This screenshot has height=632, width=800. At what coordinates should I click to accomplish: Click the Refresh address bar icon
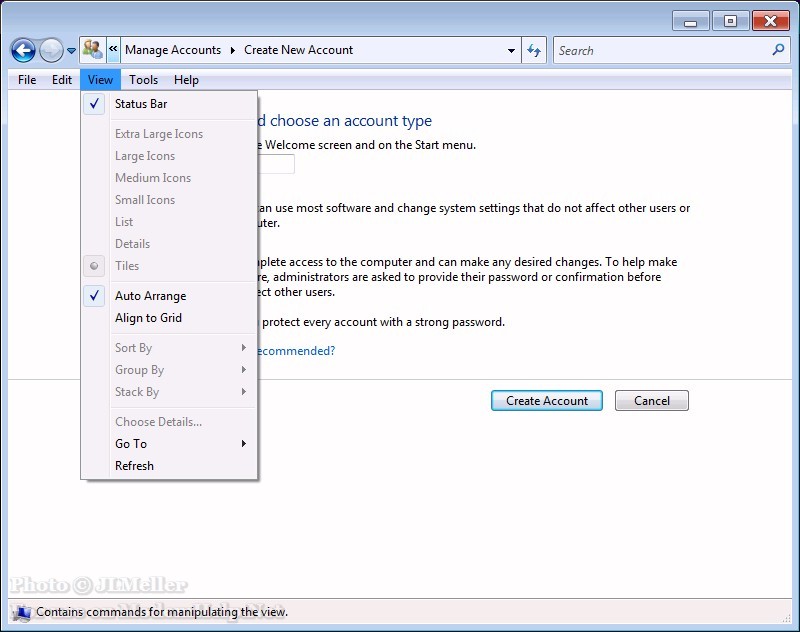click(534, 50)
